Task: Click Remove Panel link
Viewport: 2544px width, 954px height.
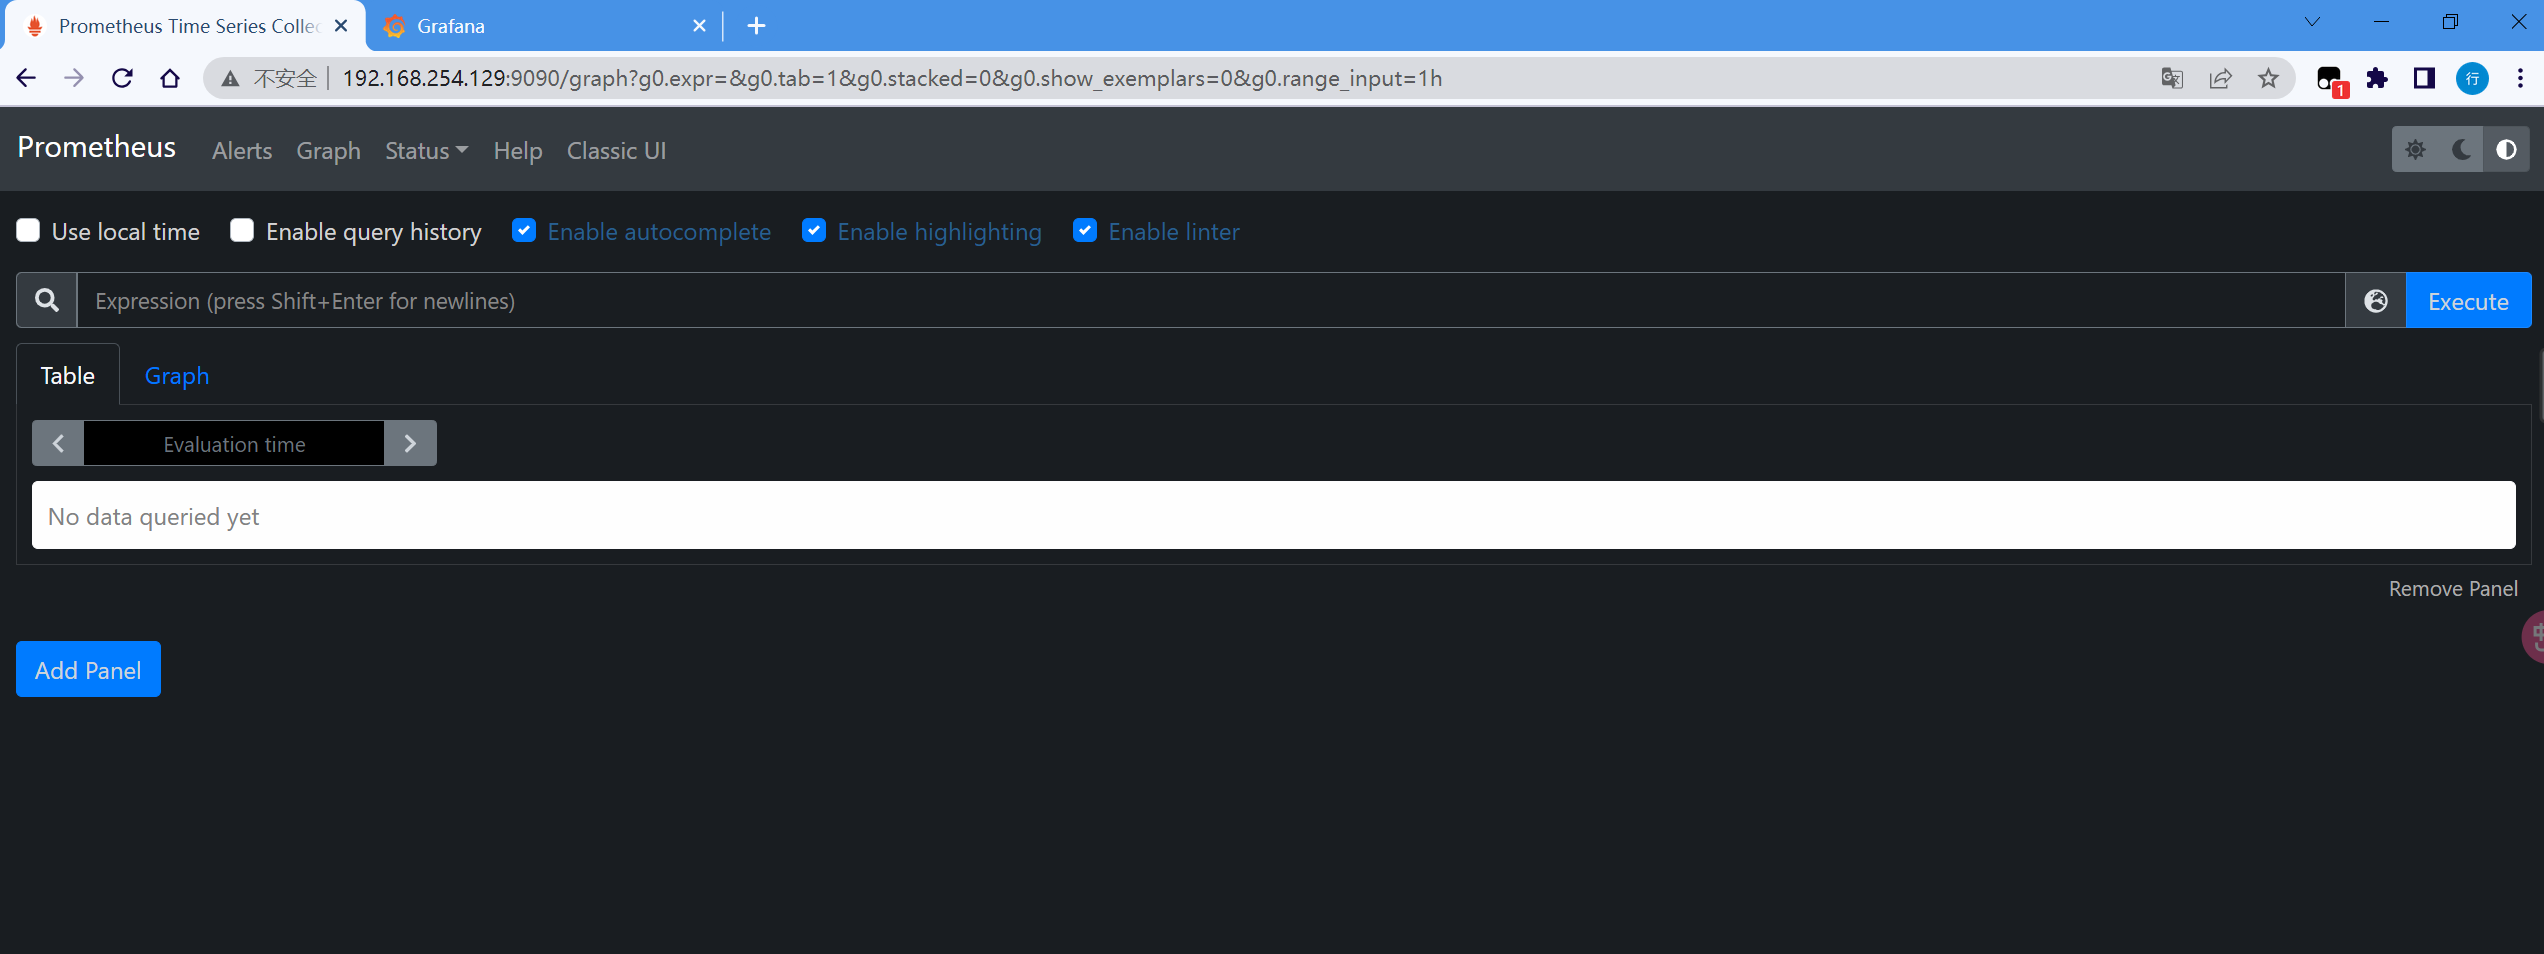Action: pos(2453,588)
